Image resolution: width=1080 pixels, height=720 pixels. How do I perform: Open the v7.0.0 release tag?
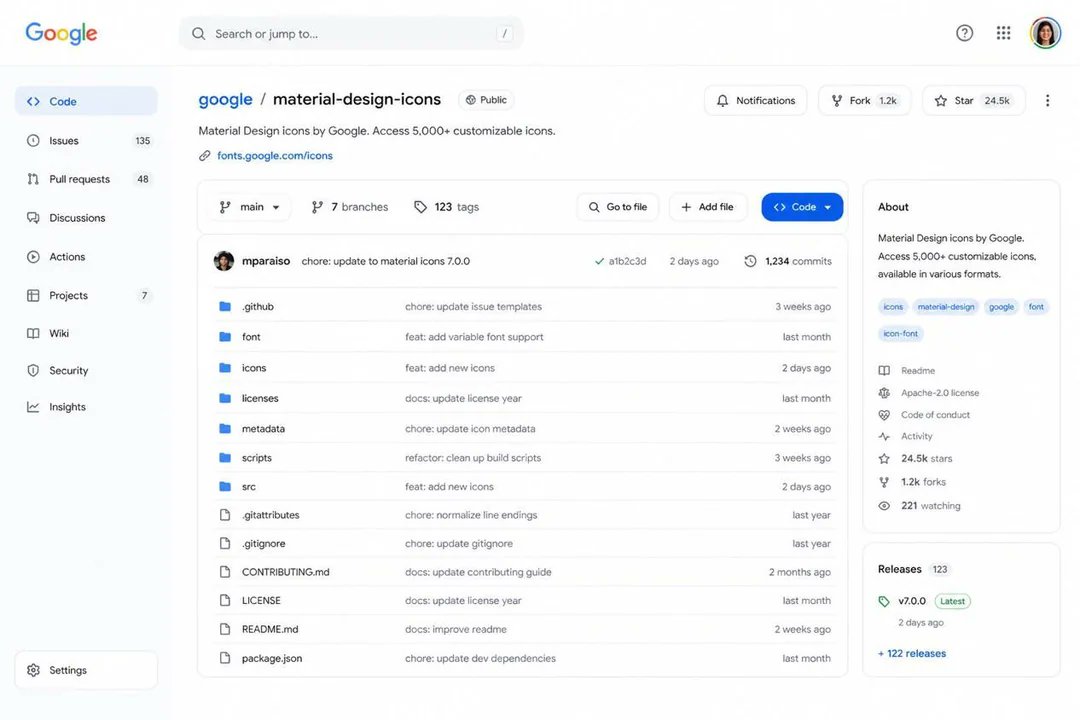pos(912,601)
